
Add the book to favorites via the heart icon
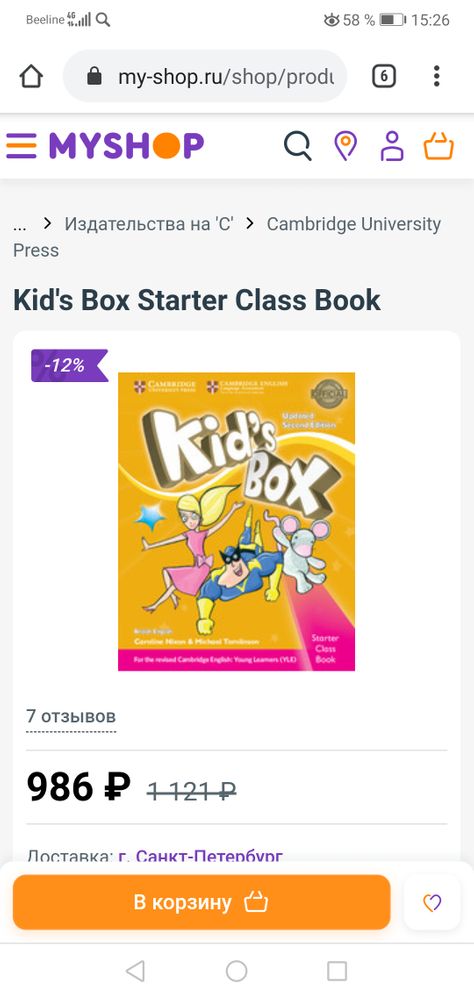[433, 902]
